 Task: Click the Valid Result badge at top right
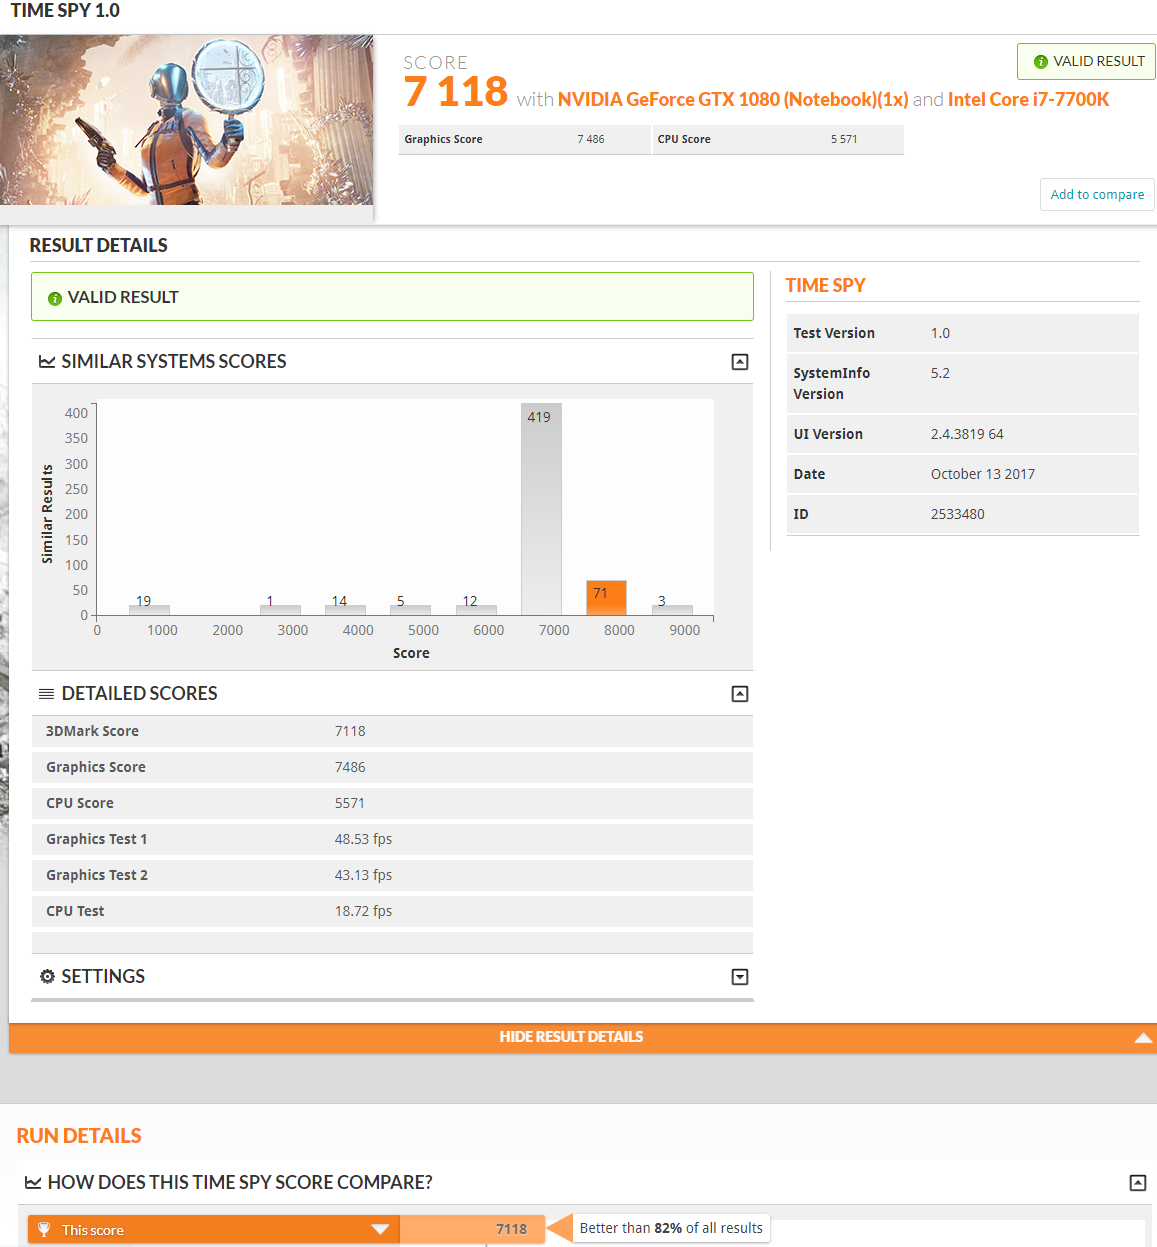(1087, 61)
